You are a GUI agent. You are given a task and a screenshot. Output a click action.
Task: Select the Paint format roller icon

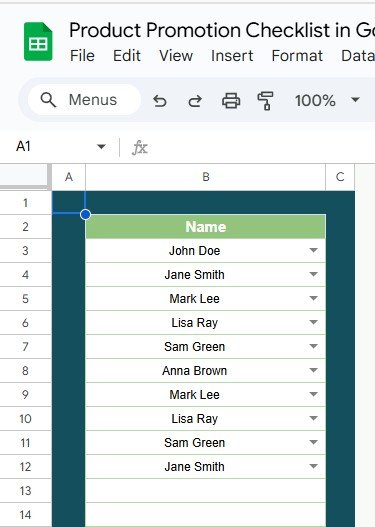(x=265, y=101)
